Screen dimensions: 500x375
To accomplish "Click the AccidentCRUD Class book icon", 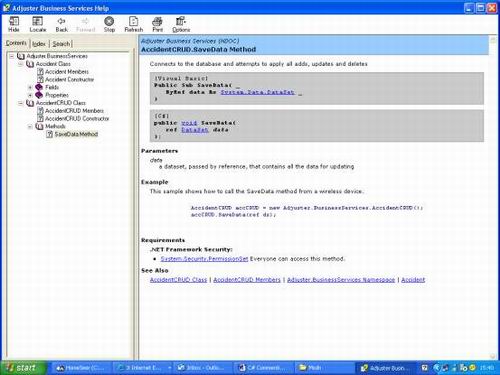I will point(30,103).
